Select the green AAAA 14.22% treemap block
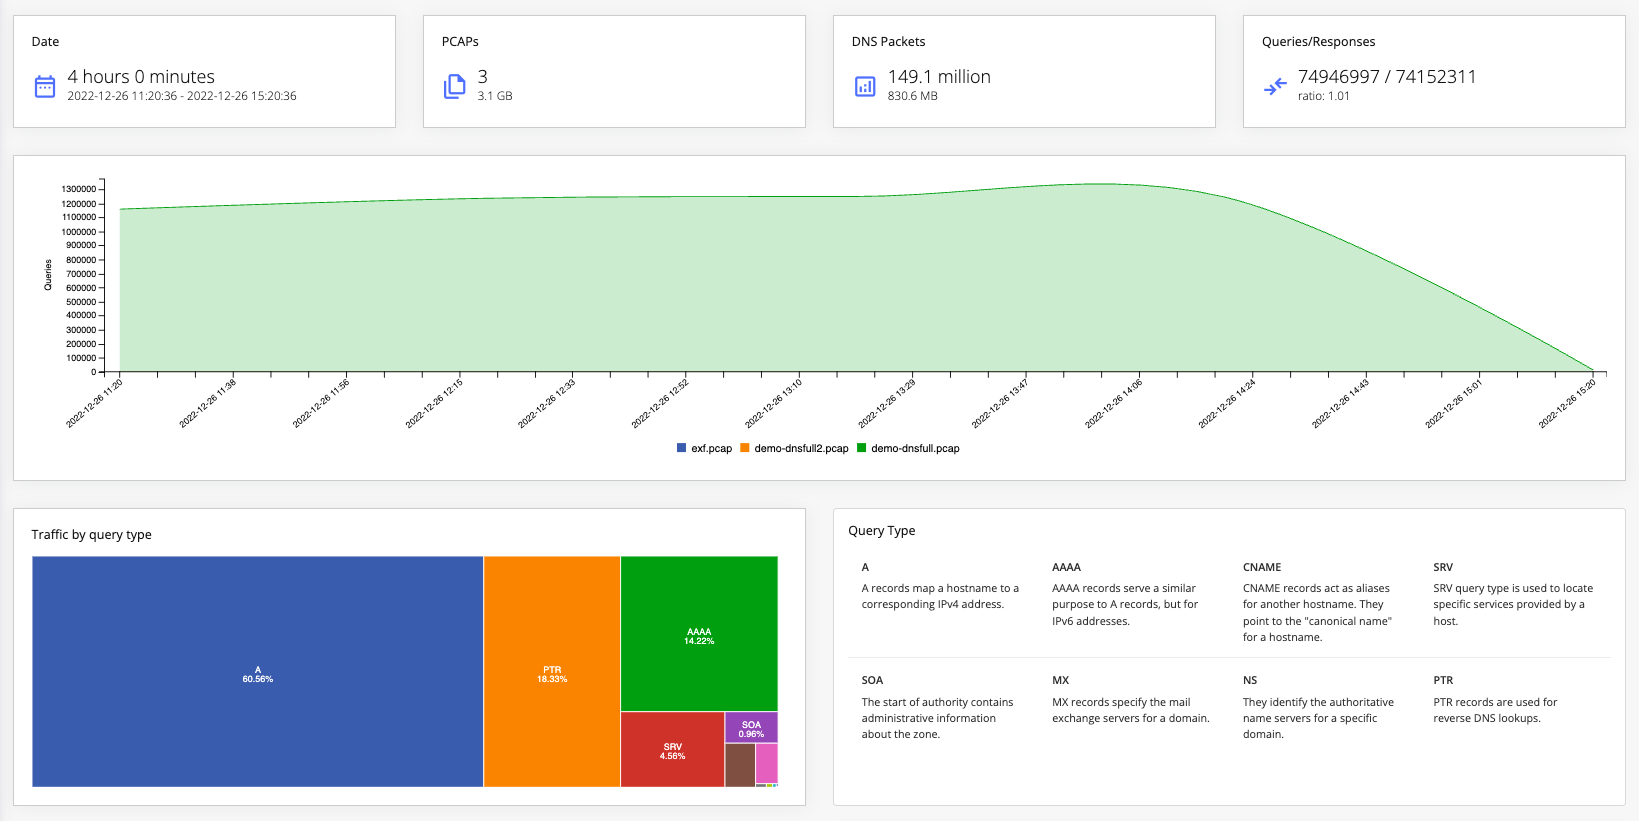 tap(699, 634)
